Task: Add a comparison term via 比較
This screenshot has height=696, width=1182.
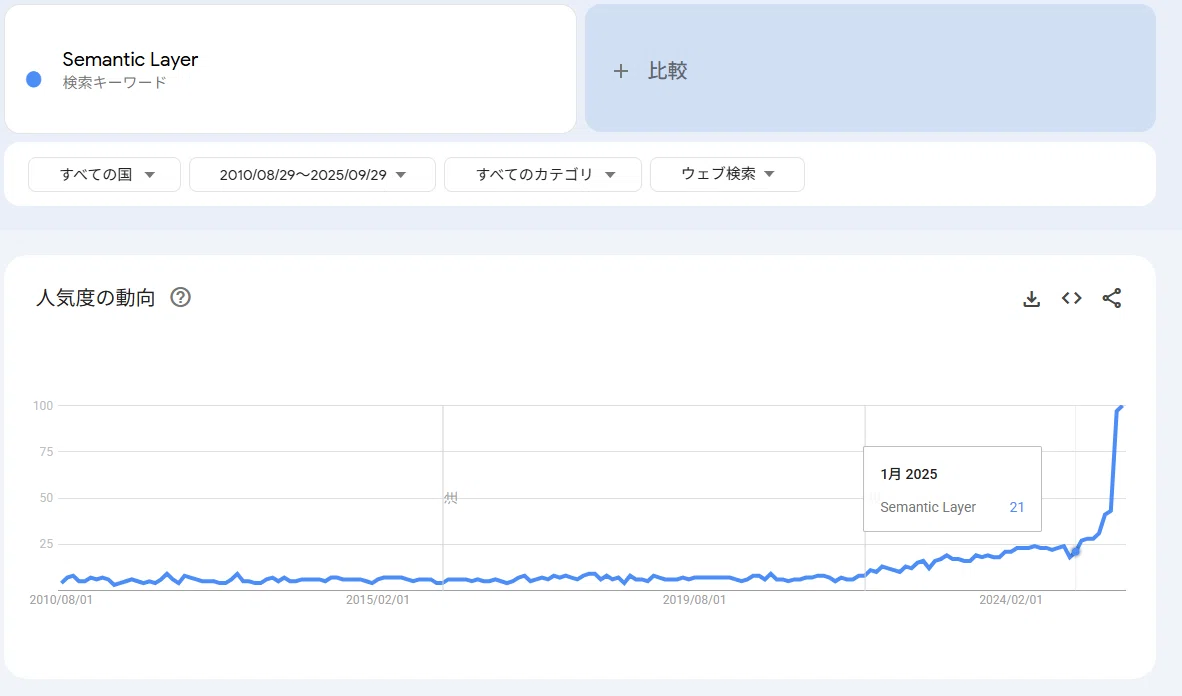Action: click(870, 69)
